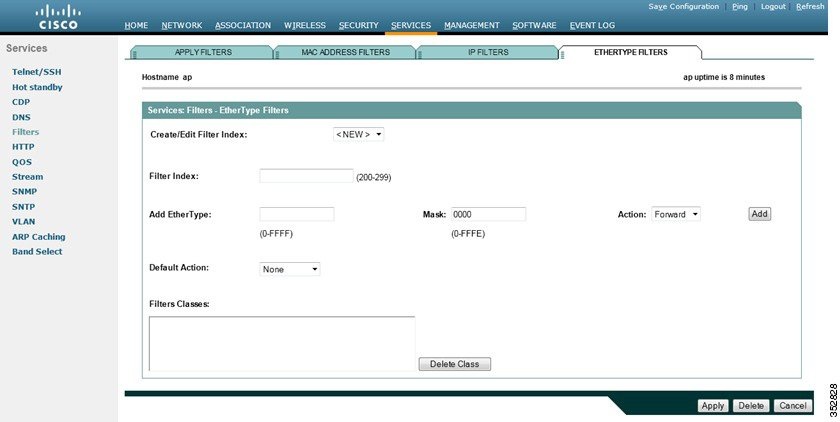This screenshot has width=840, height=422.
Task: Click the Refresh link
Action: (810, 6)
